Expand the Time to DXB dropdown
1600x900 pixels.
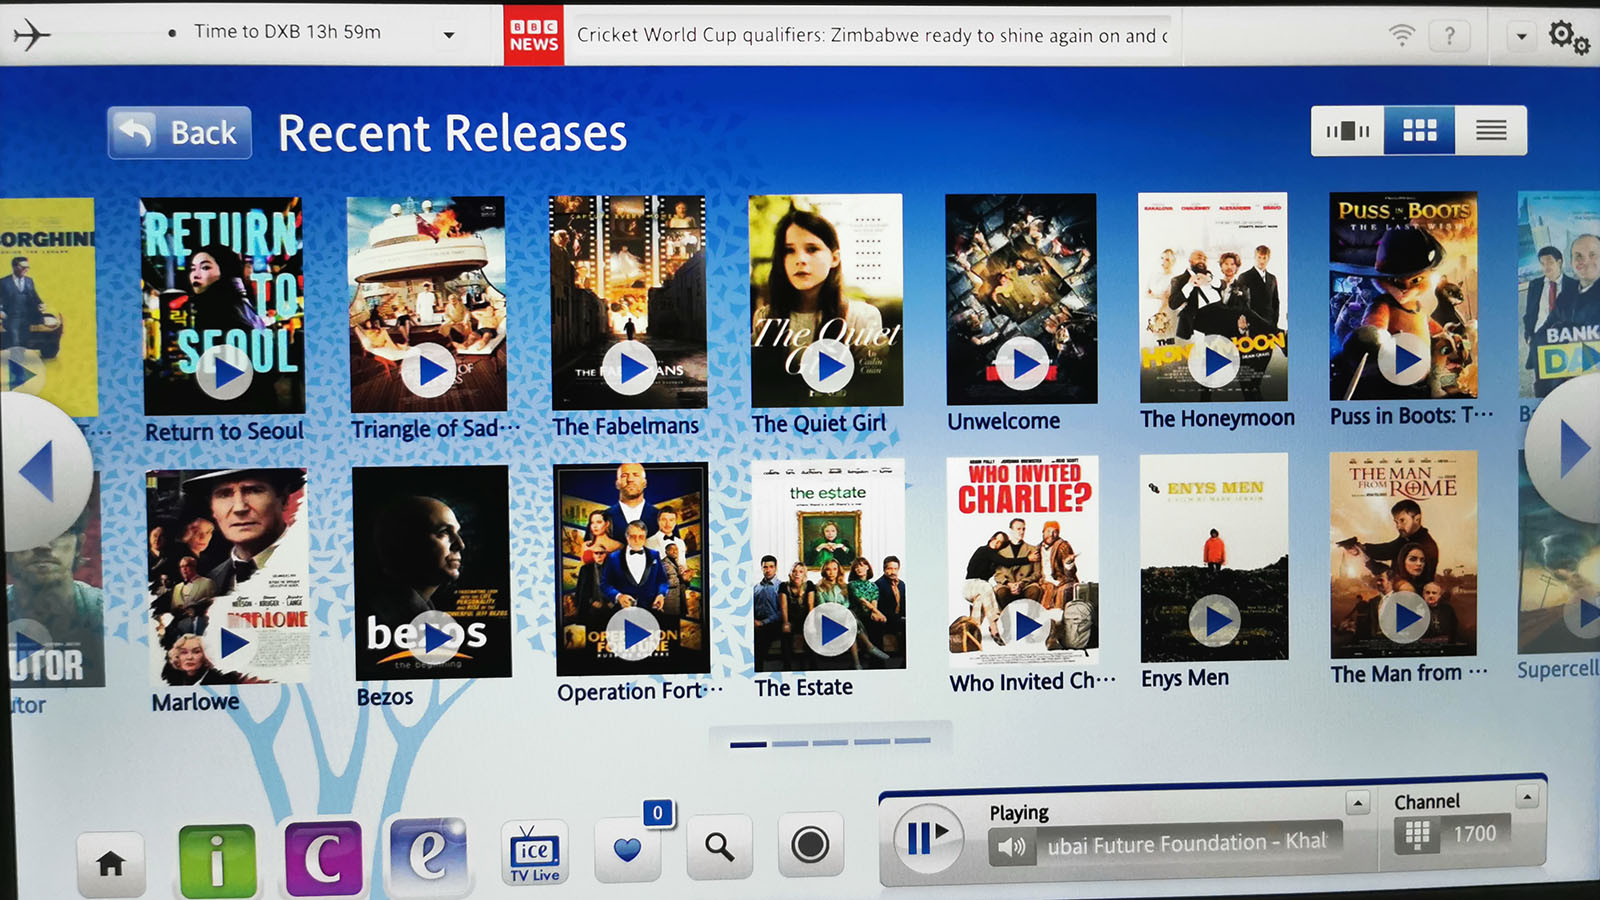449,35
